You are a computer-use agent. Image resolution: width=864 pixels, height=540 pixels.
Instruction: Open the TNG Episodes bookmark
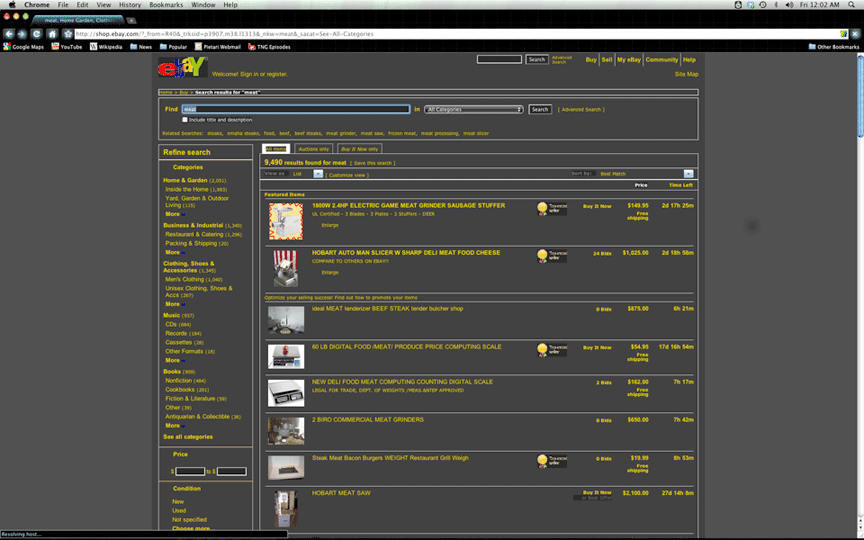point(269,47)
